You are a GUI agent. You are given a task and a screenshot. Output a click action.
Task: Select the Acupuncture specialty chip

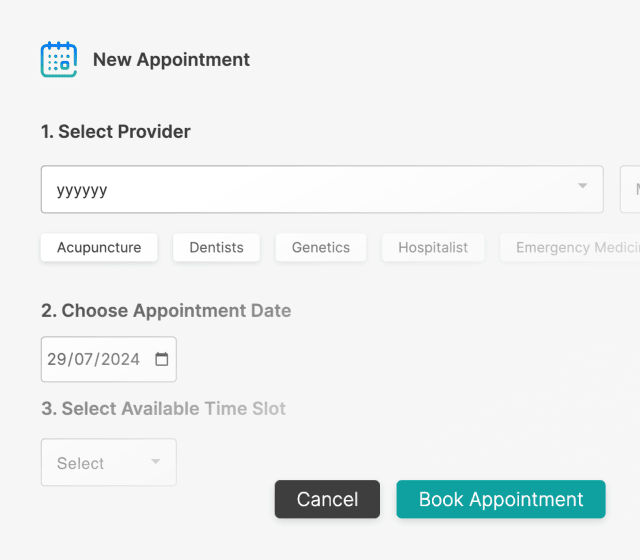(x=99, y=247)
